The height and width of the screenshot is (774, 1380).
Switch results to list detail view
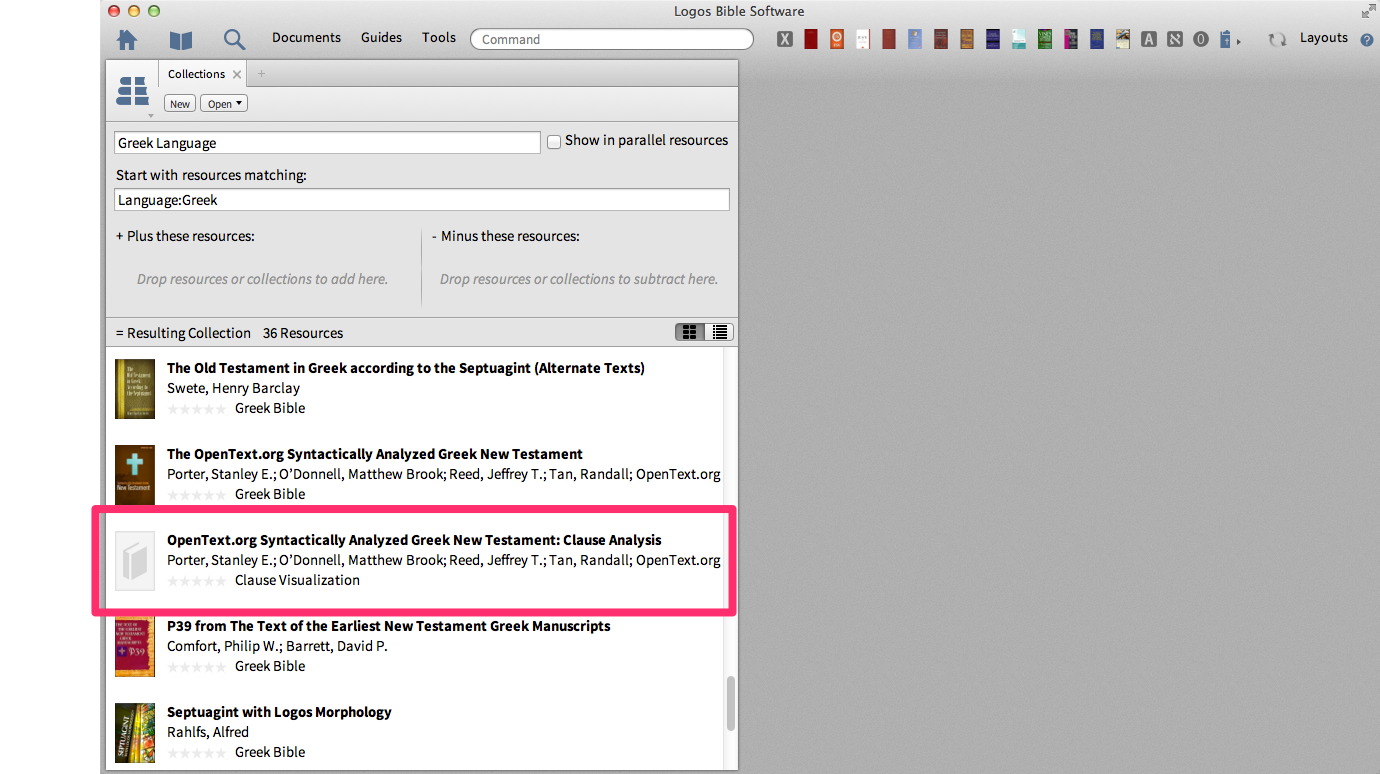[x=719, y=332]
